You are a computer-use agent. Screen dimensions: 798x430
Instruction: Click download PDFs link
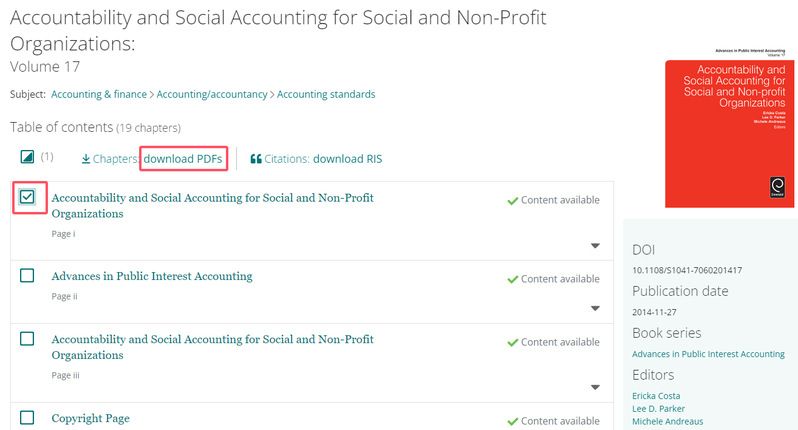click(183, 159)
